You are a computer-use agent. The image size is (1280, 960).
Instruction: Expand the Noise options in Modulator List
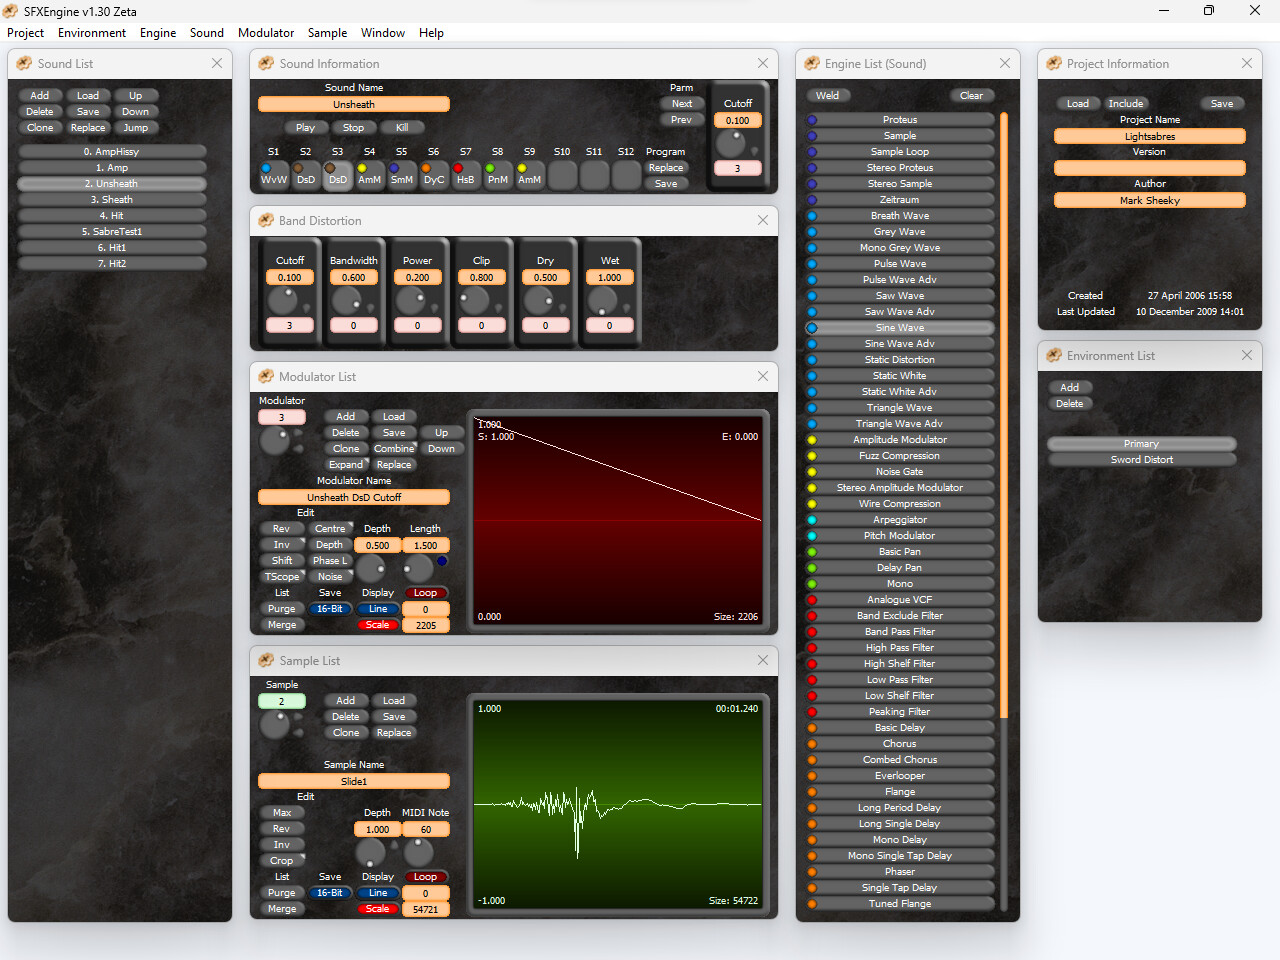pyautogui.click(x=331, y=576)
